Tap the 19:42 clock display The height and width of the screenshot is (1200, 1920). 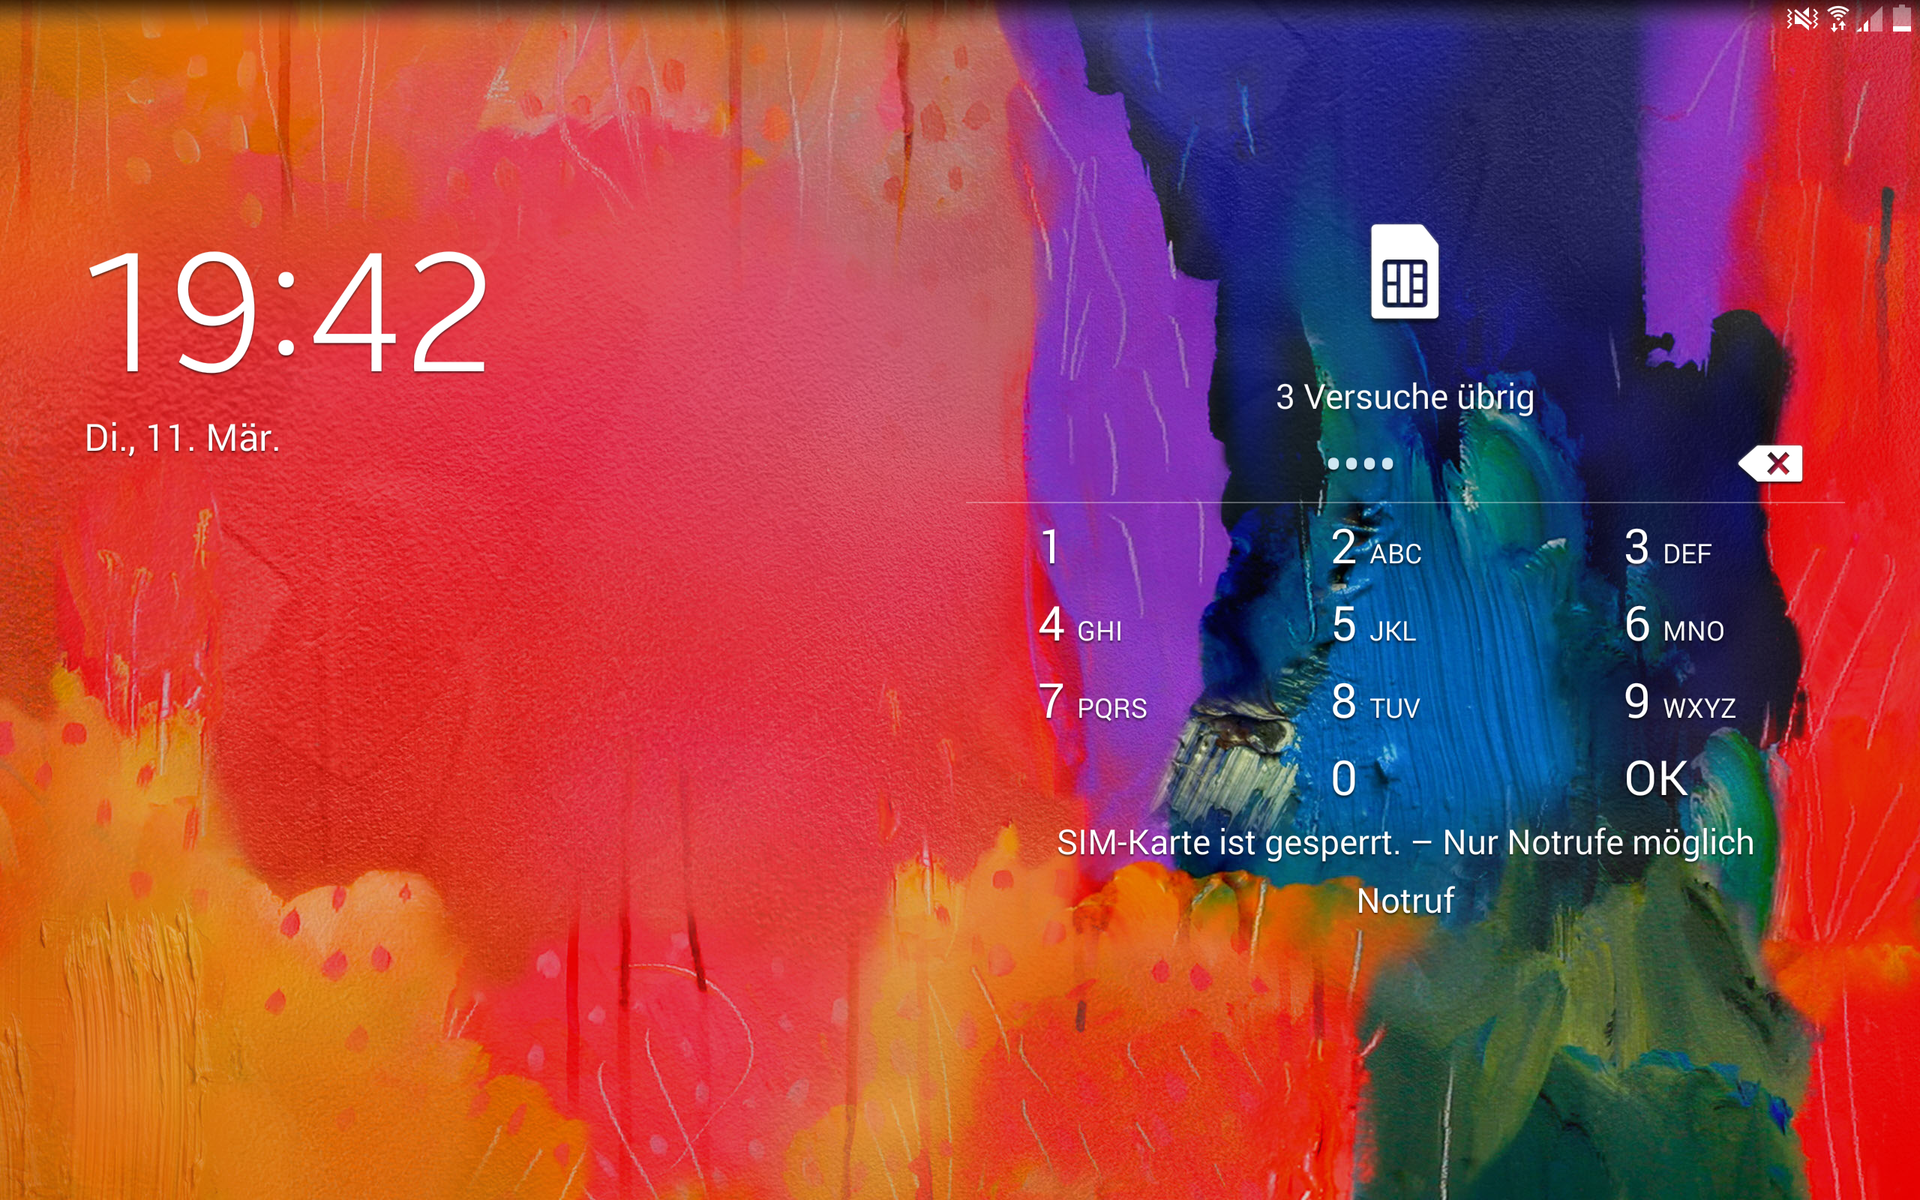coord(287,313)
